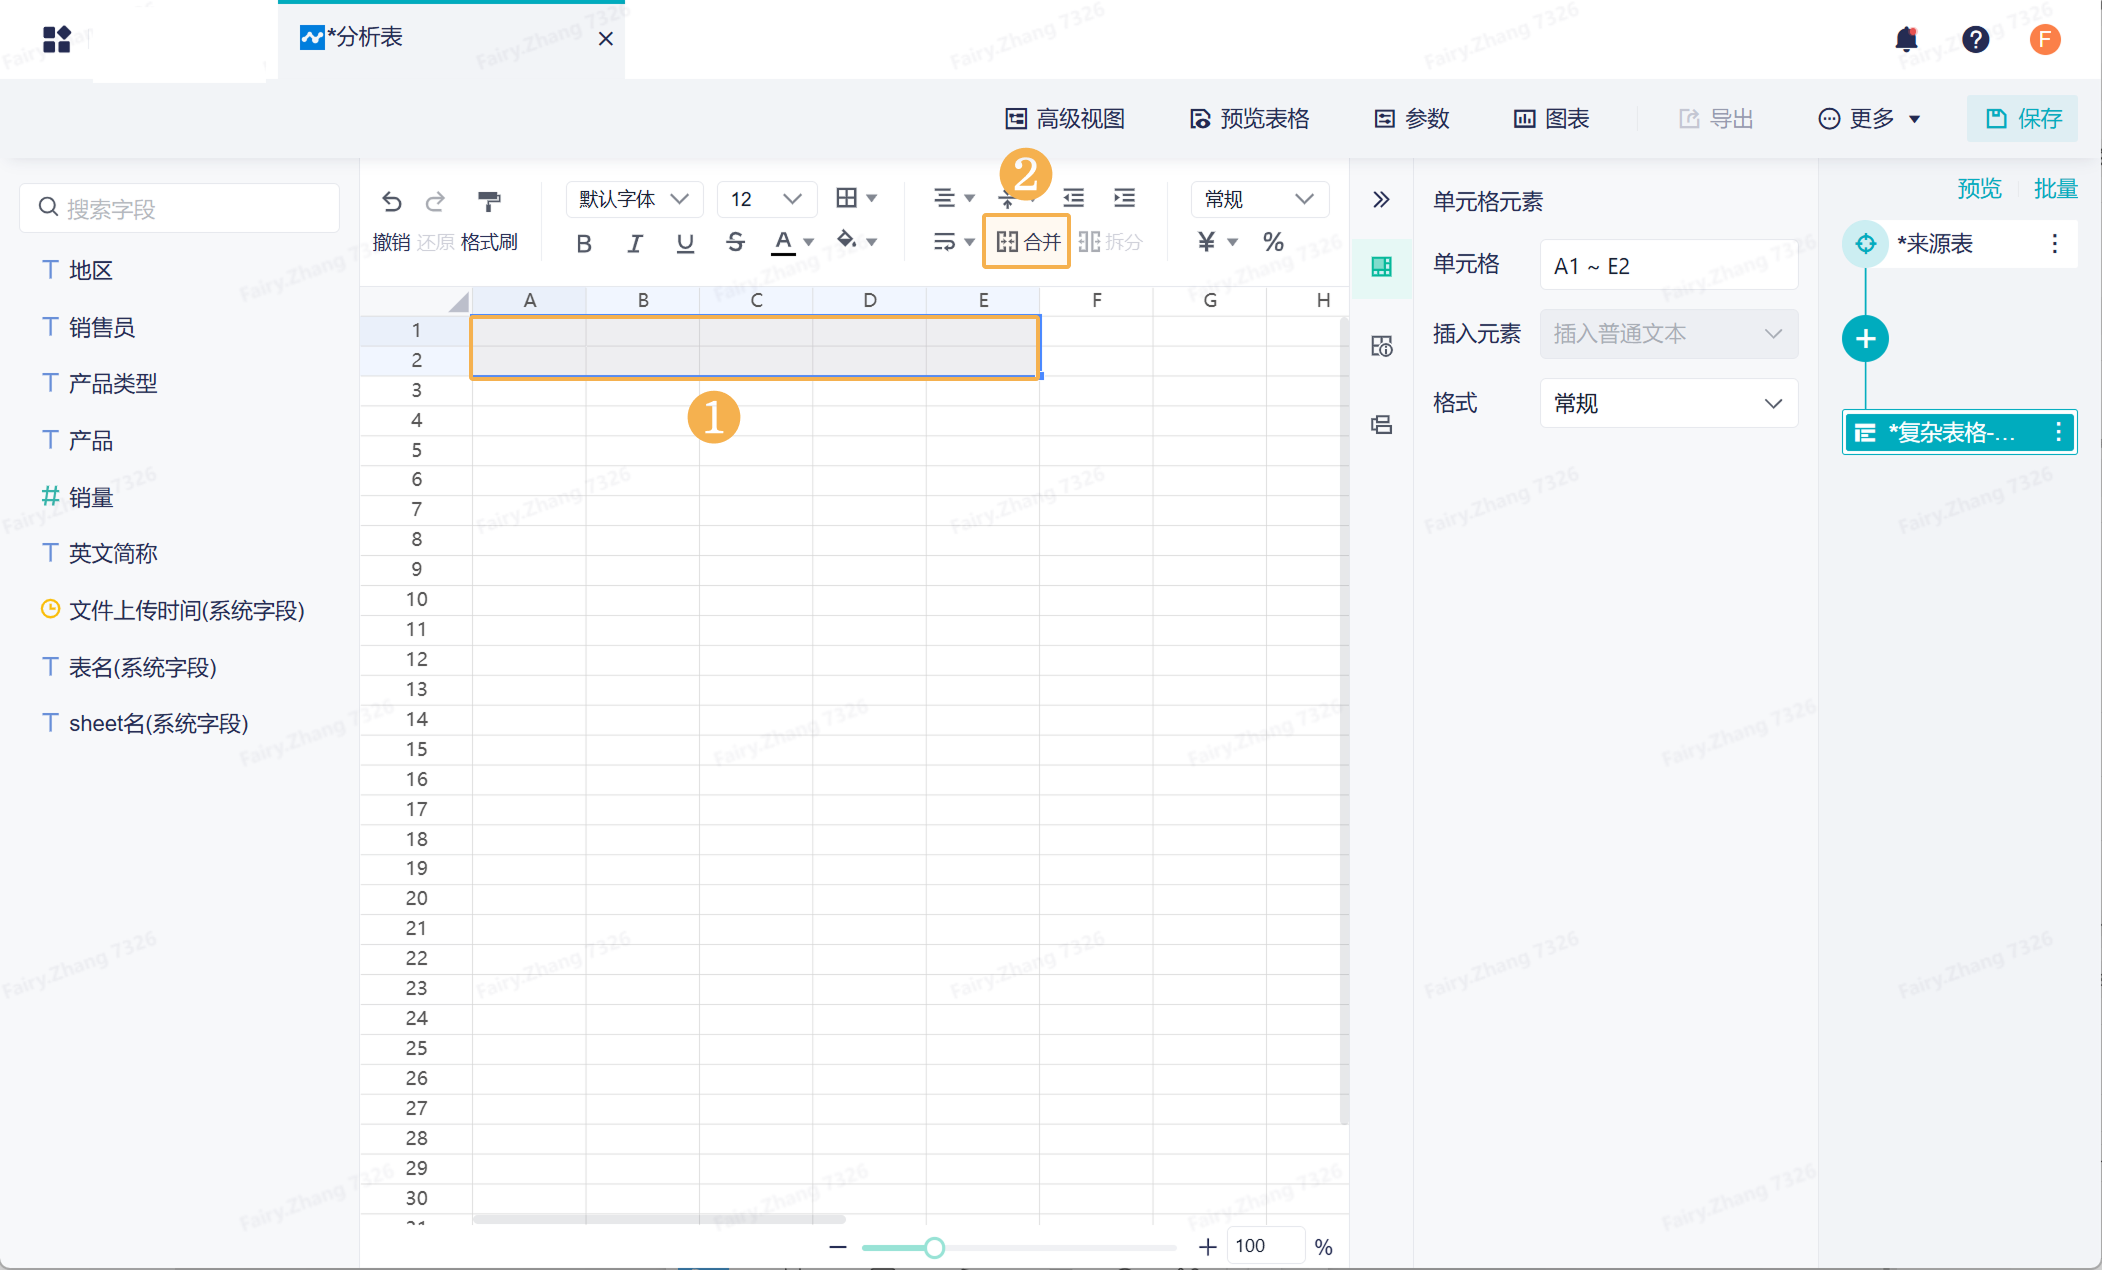Click the notification bell icon
The image size is (2102, 1270).
(1906, 39)
